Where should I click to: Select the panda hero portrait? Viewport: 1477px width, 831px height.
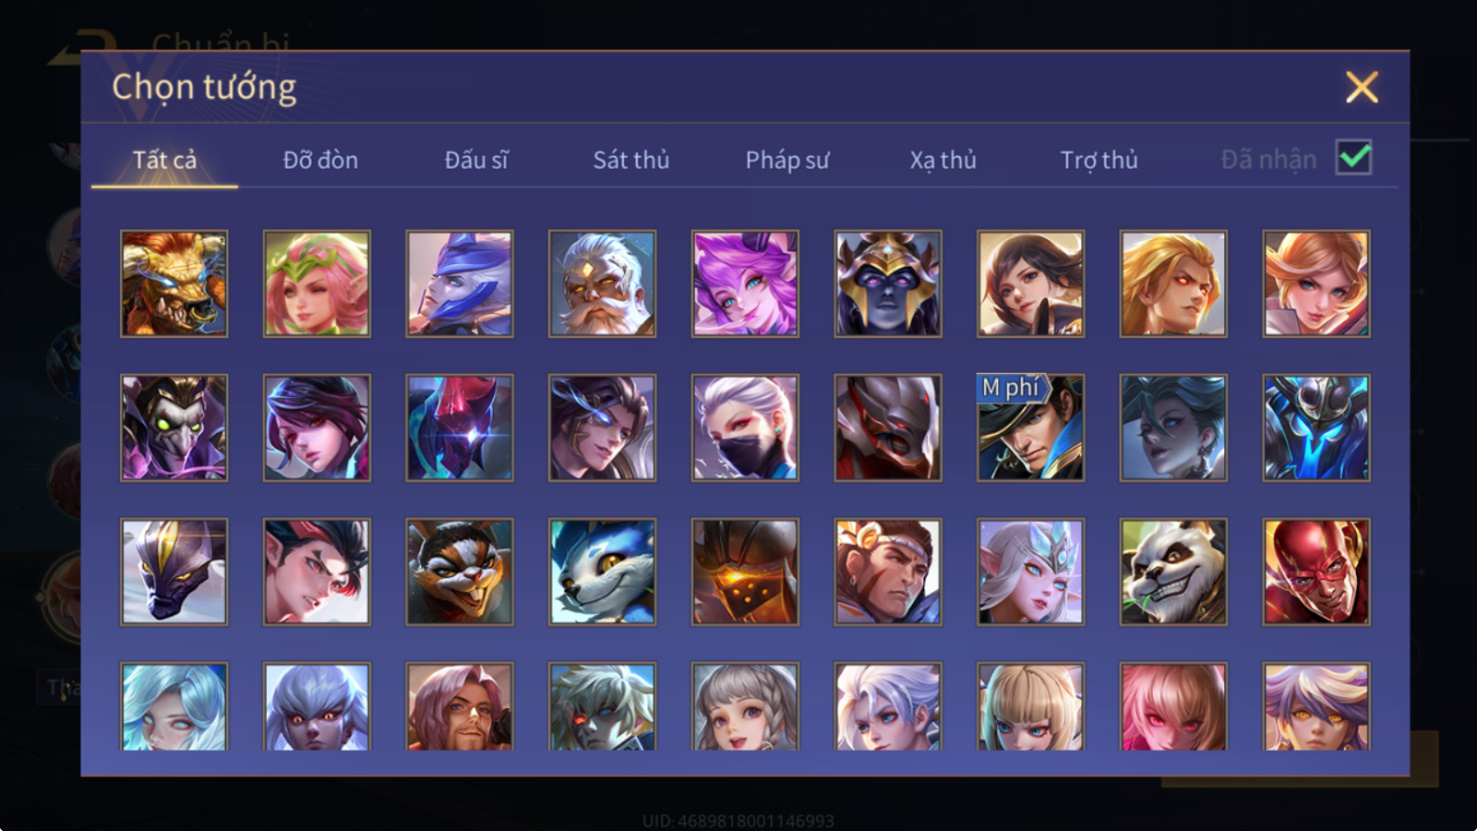coord(1173,572)
